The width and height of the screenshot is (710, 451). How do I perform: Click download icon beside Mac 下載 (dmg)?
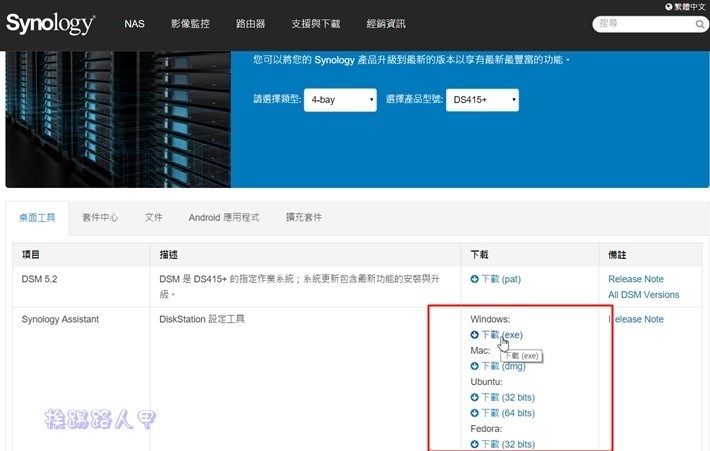click(x=474, y=366)
